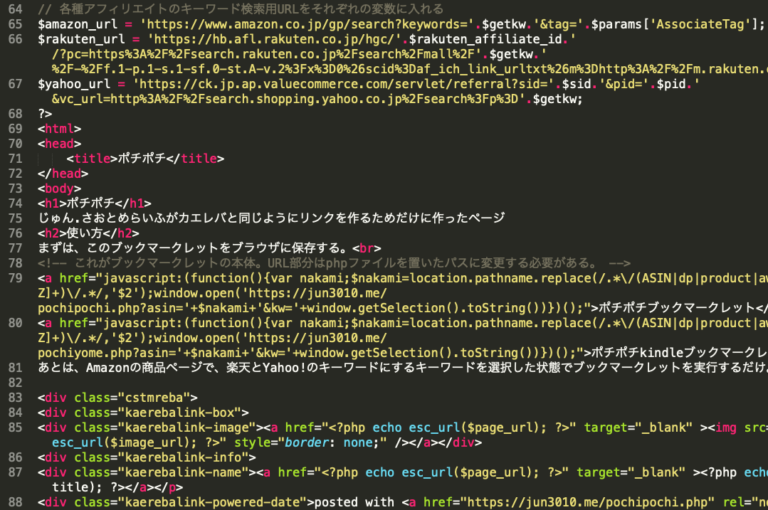This screenshot has width=768, height=510.
Task: Click line number 64 in the gutter
Action: (15, 9)
